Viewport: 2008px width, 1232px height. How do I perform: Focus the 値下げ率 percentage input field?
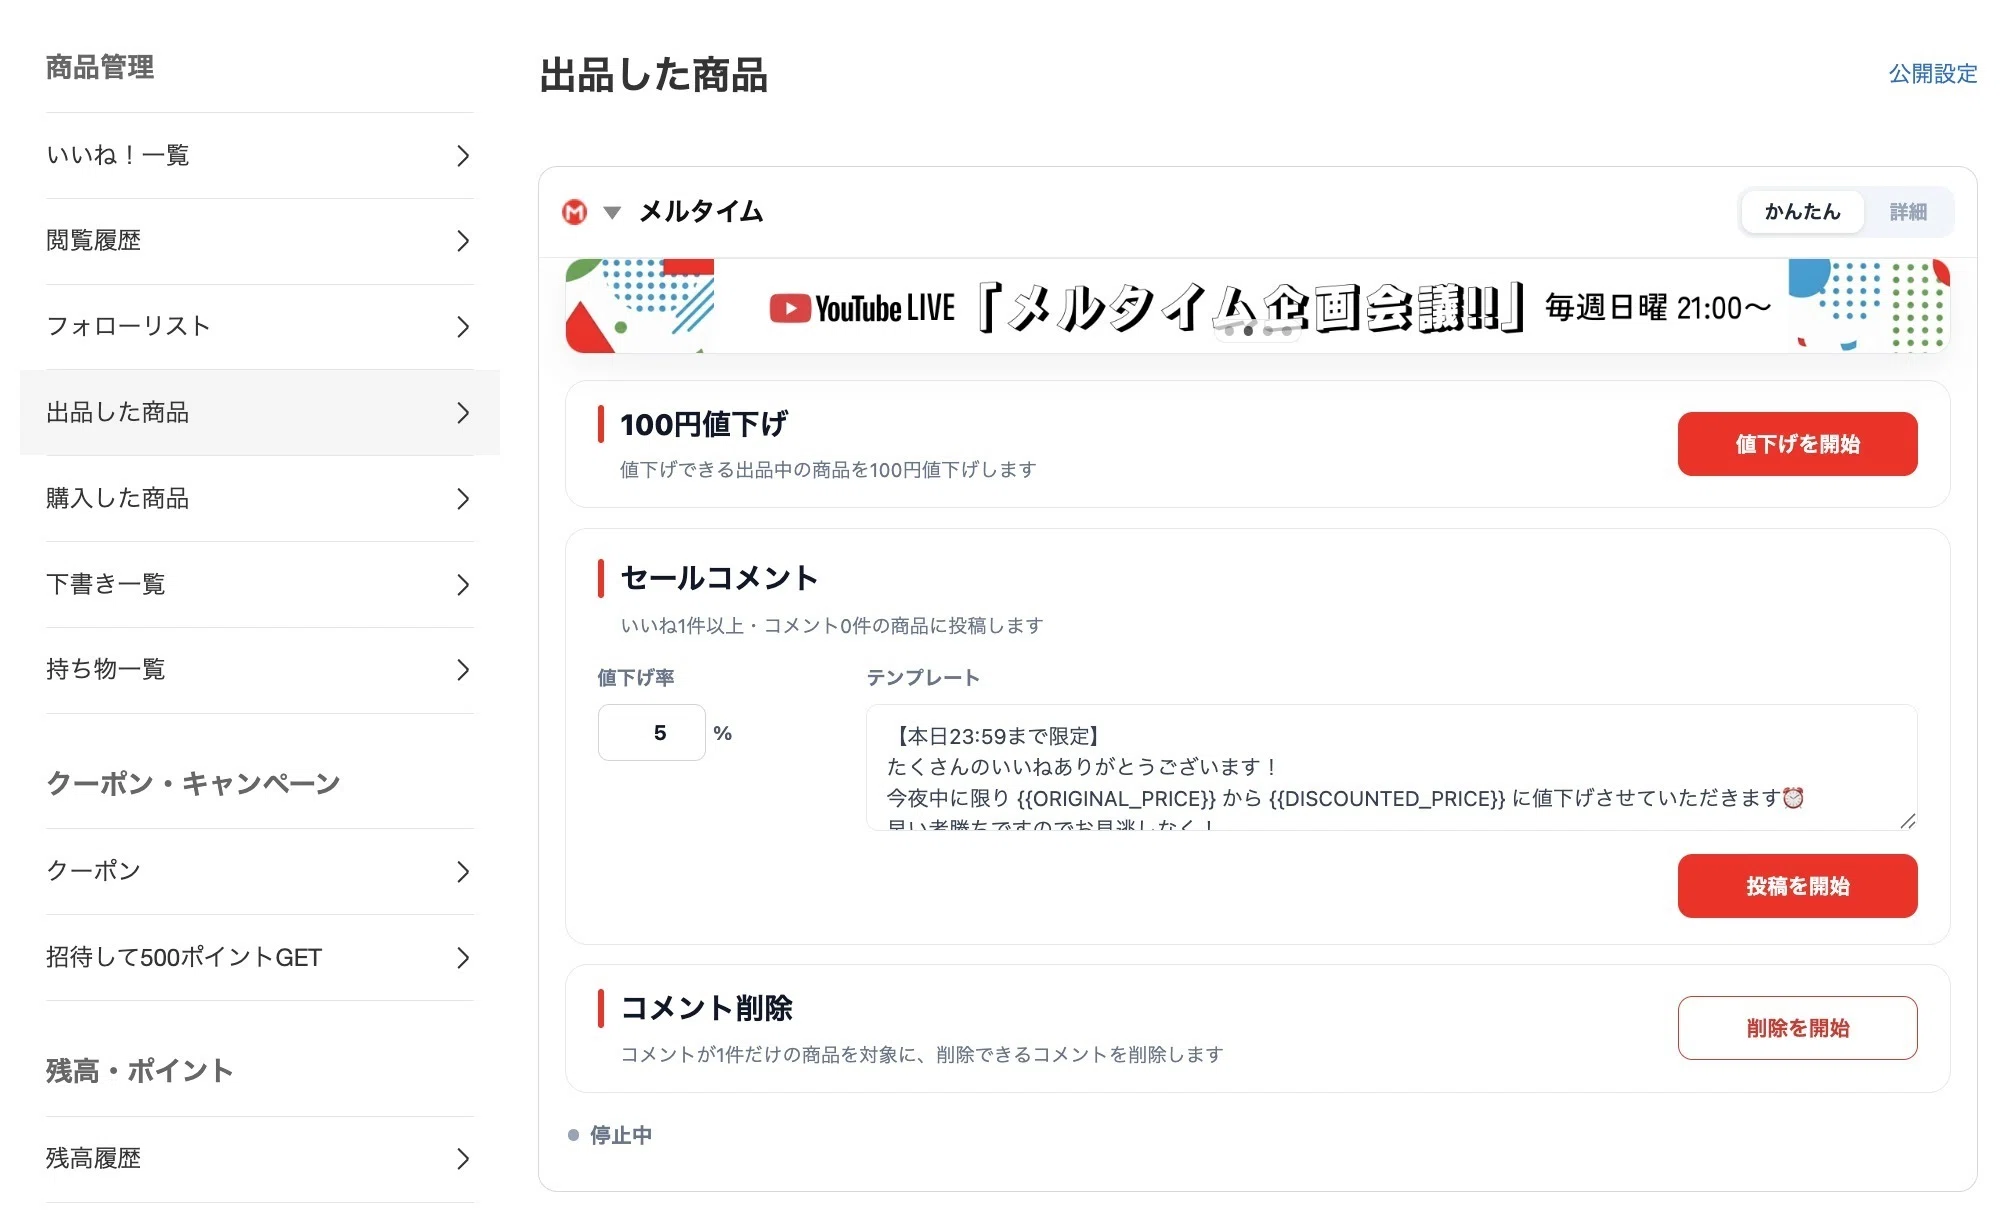click(652, 733)
